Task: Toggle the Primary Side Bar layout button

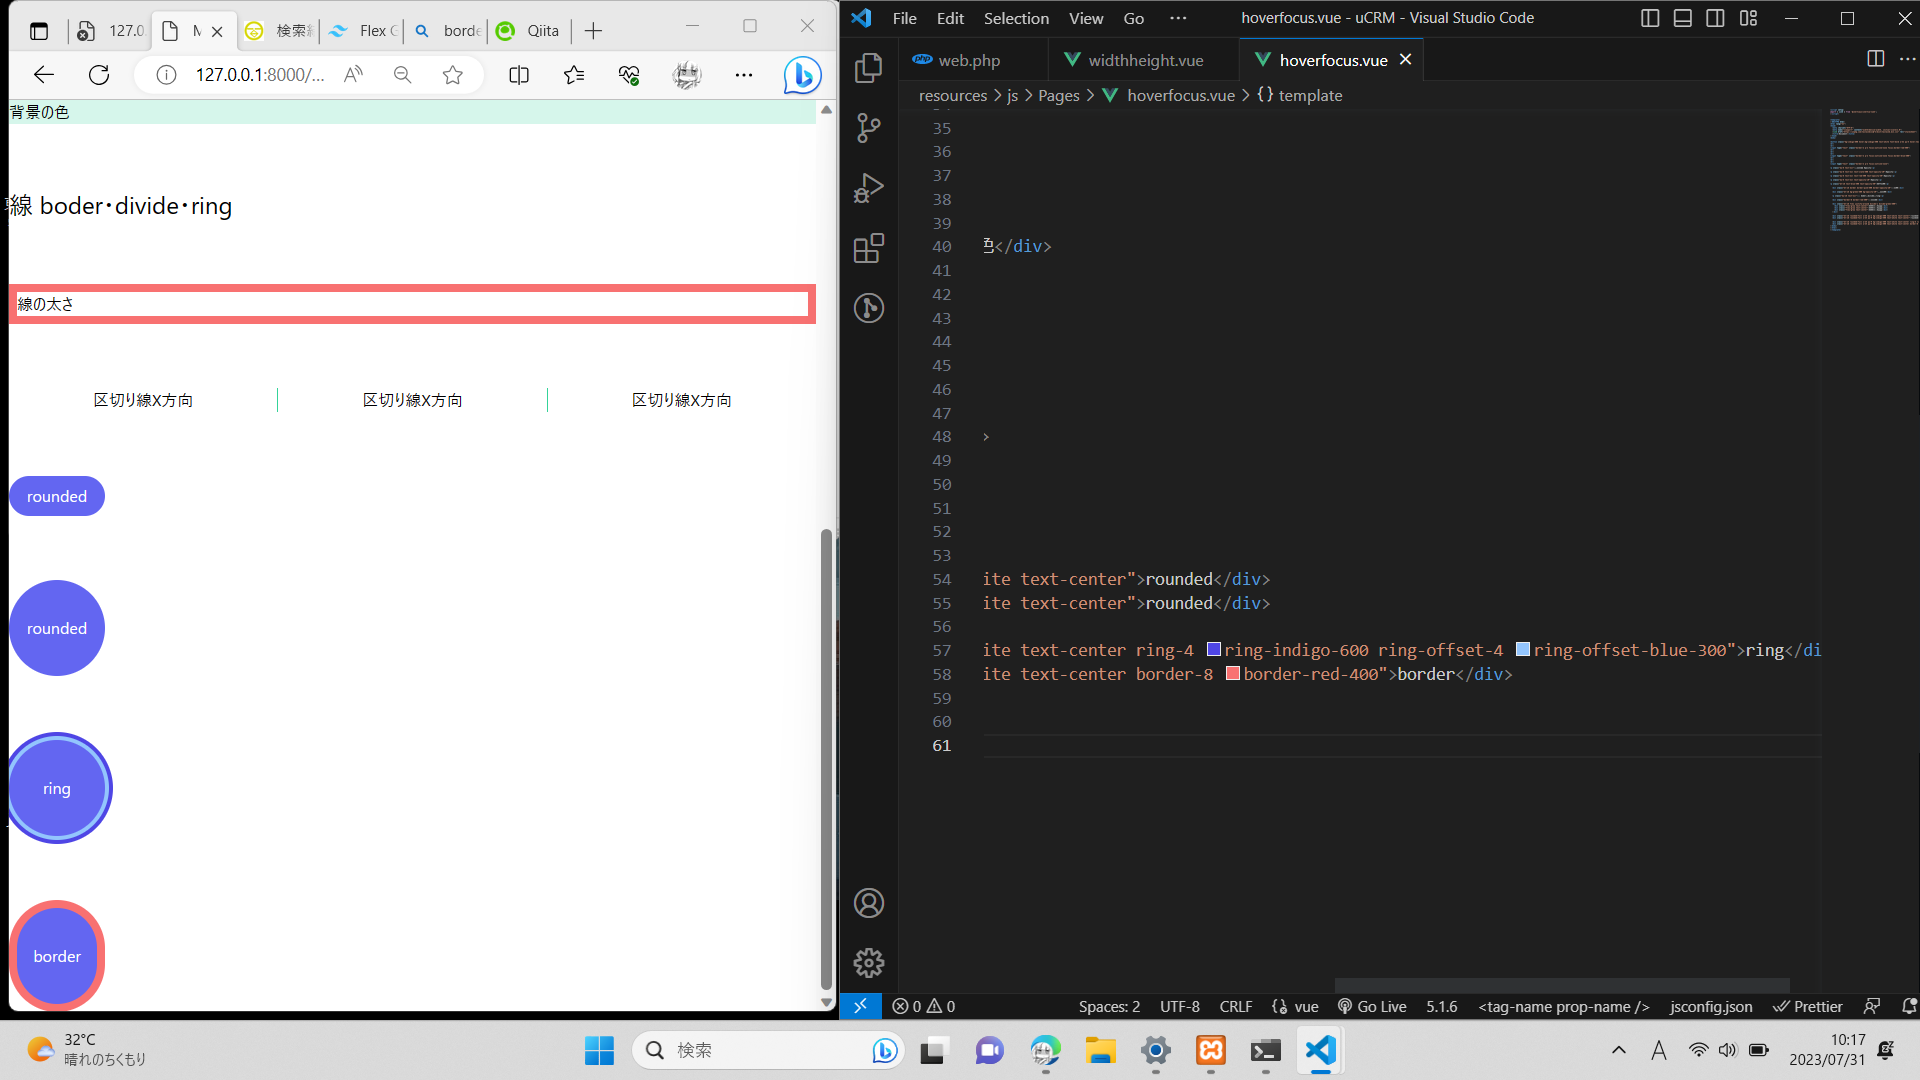Action: click(x=1650, y=18)
